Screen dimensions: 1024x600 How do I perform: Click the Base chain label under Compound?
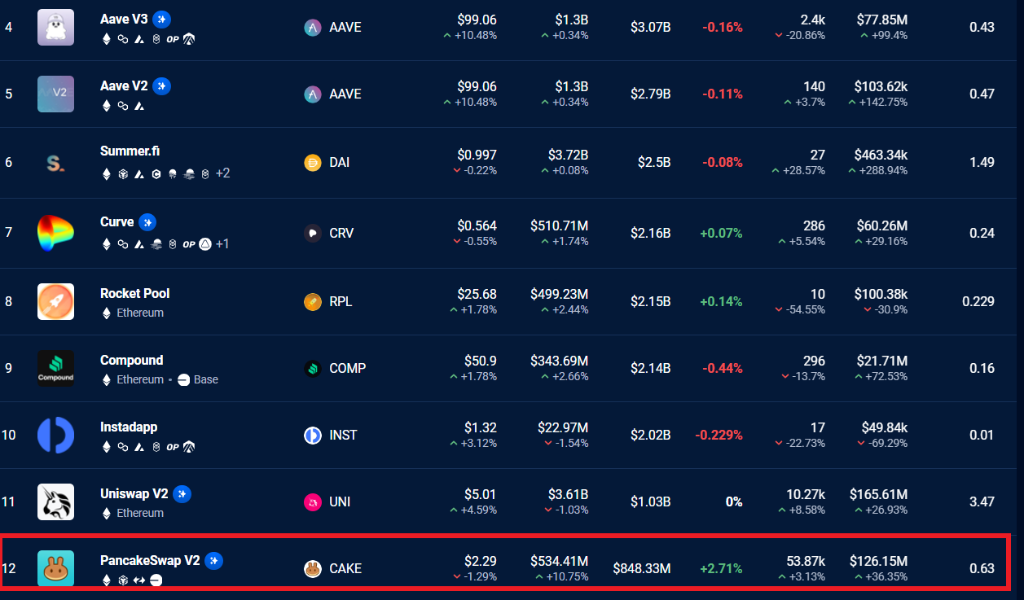pos(206,380)
